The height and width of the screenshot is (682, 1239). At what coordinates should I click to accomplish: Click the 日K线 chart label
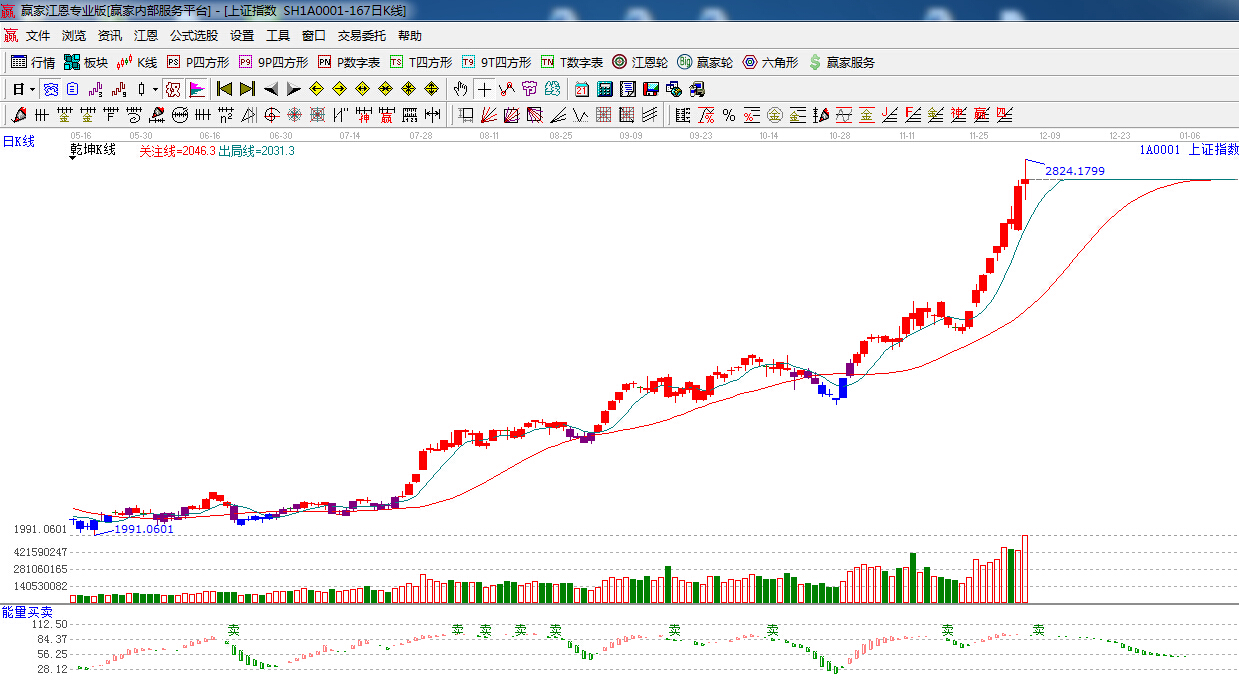(18, 142)
